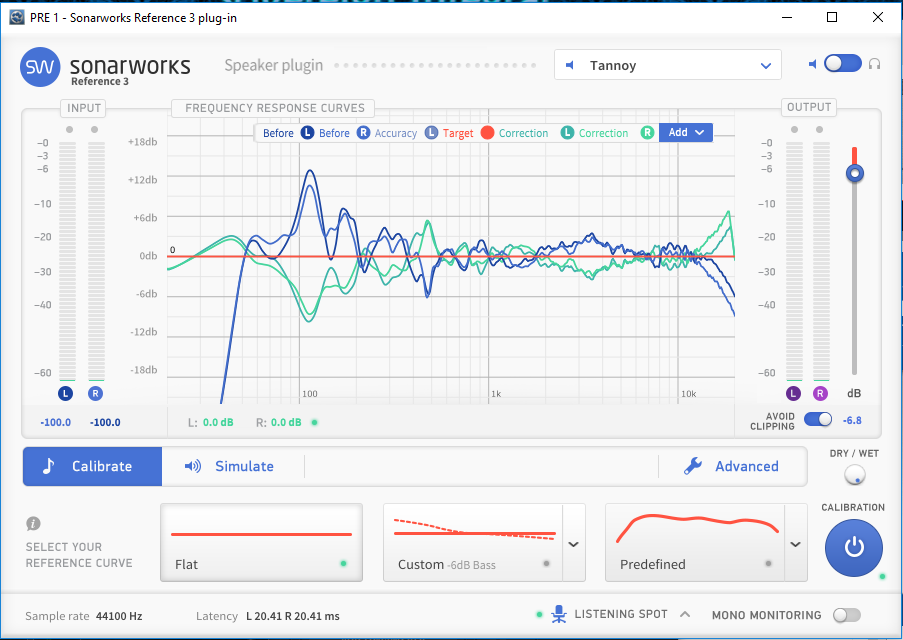
Task: Click the right input level -100.0 value
Action: (x=105, y=422)
